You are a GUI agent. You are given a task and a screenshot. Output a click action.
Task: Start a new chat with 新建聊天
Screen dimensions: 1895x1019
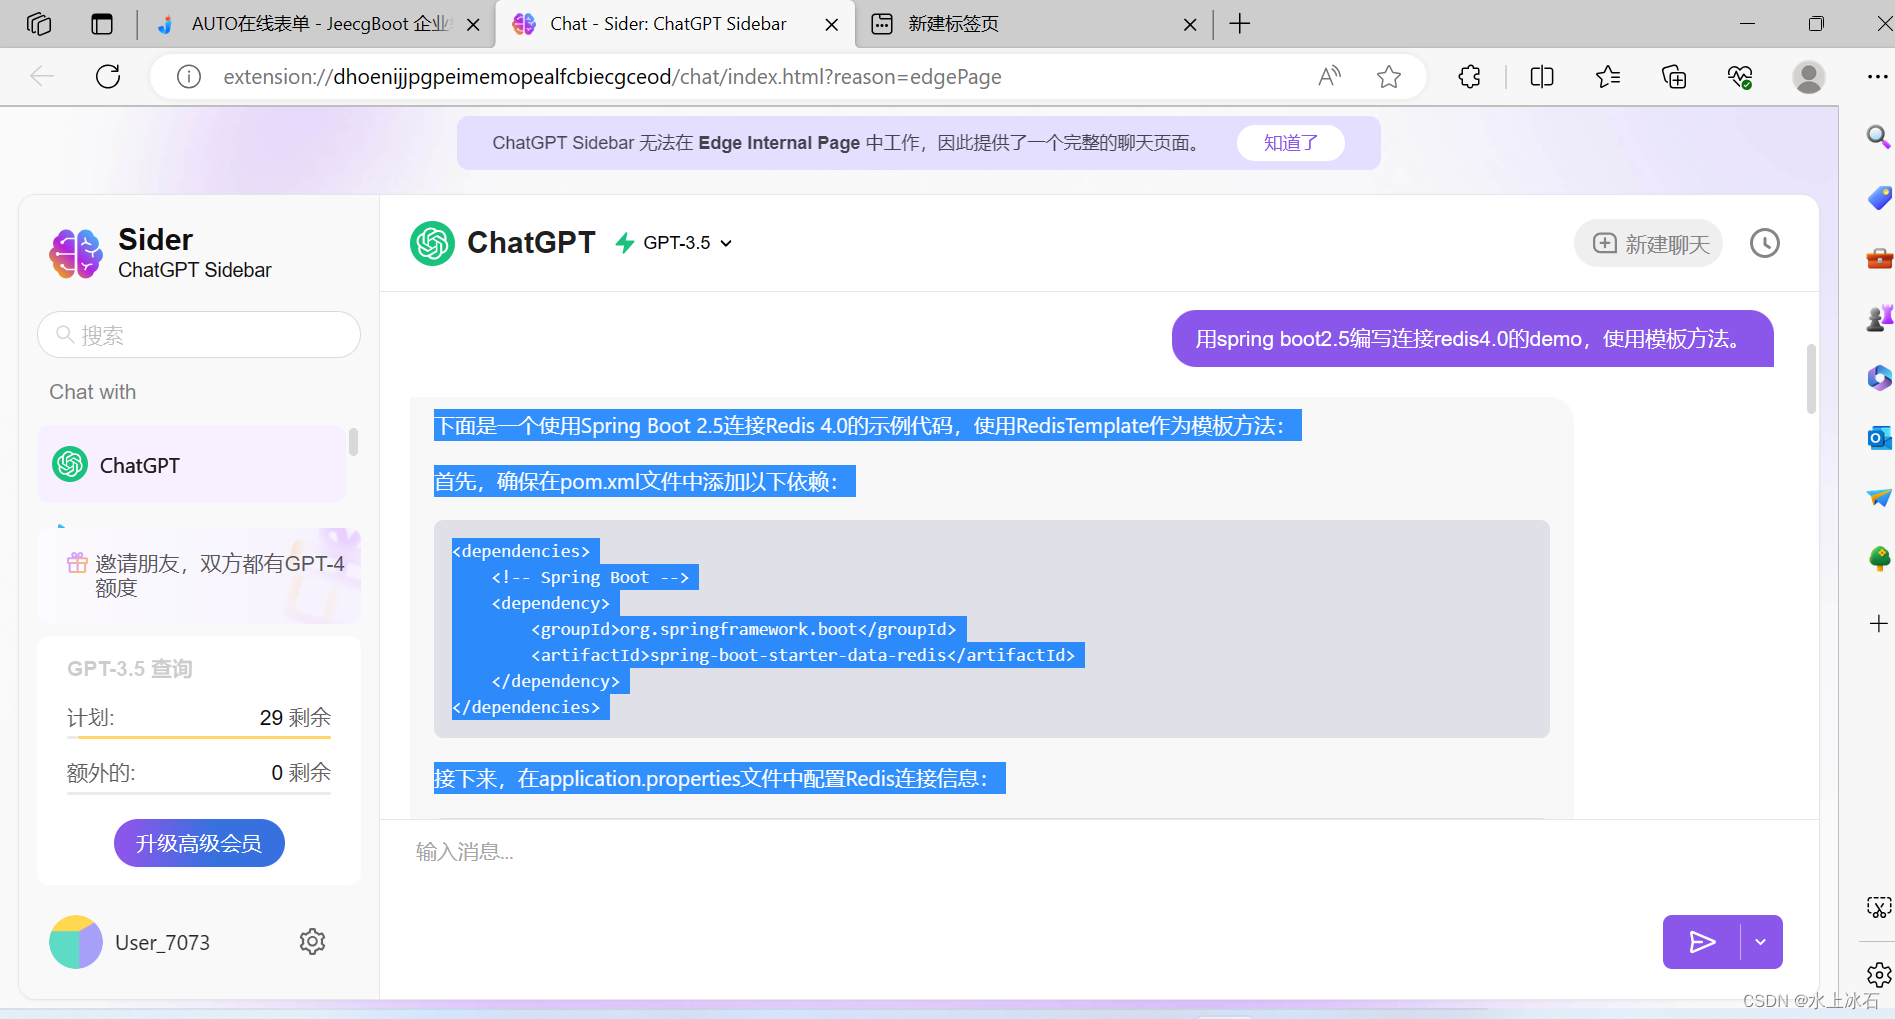pos(1649,244)
